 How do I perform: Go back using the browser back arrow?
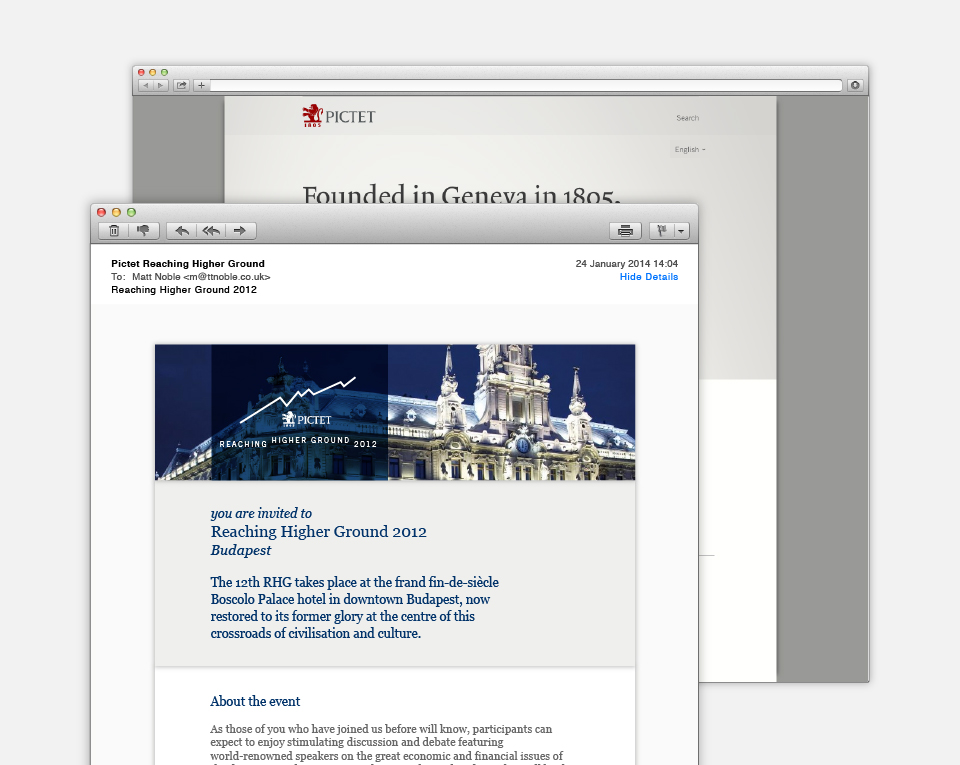pos(145,85)
